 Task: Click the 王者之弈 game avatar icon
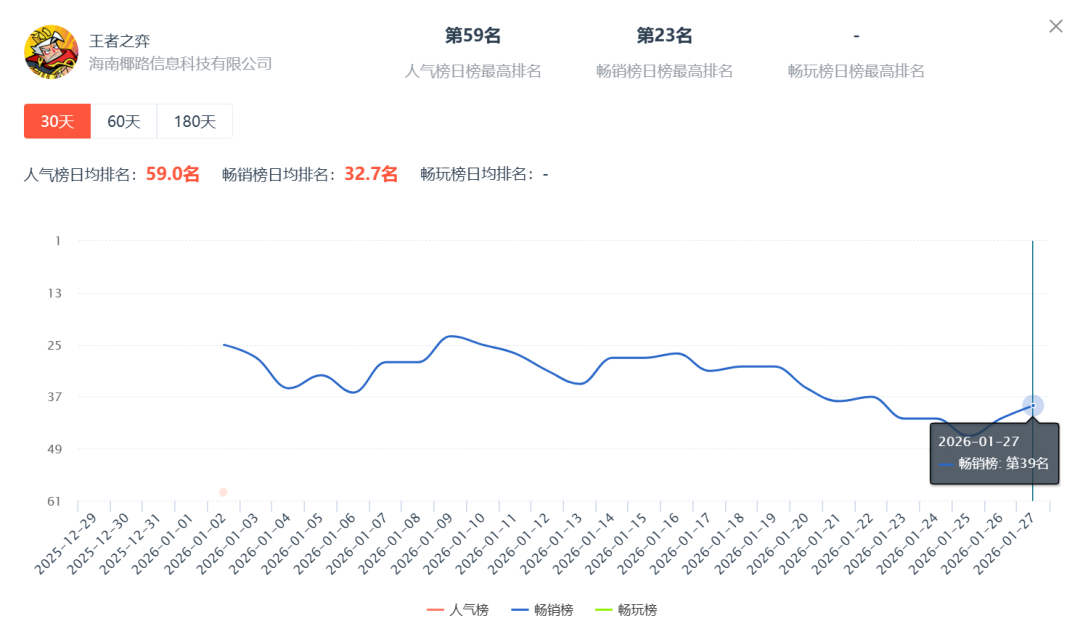tap(51, 52)
